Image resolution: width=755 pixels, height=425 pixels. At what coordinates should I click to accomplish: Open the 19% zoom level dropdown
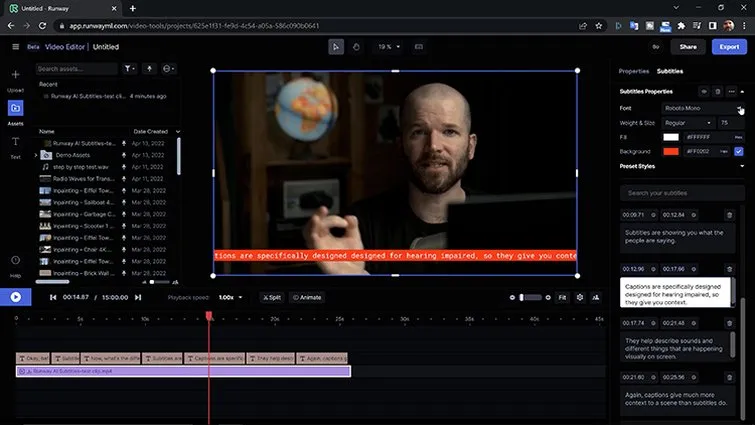click(x=389, y=46)
